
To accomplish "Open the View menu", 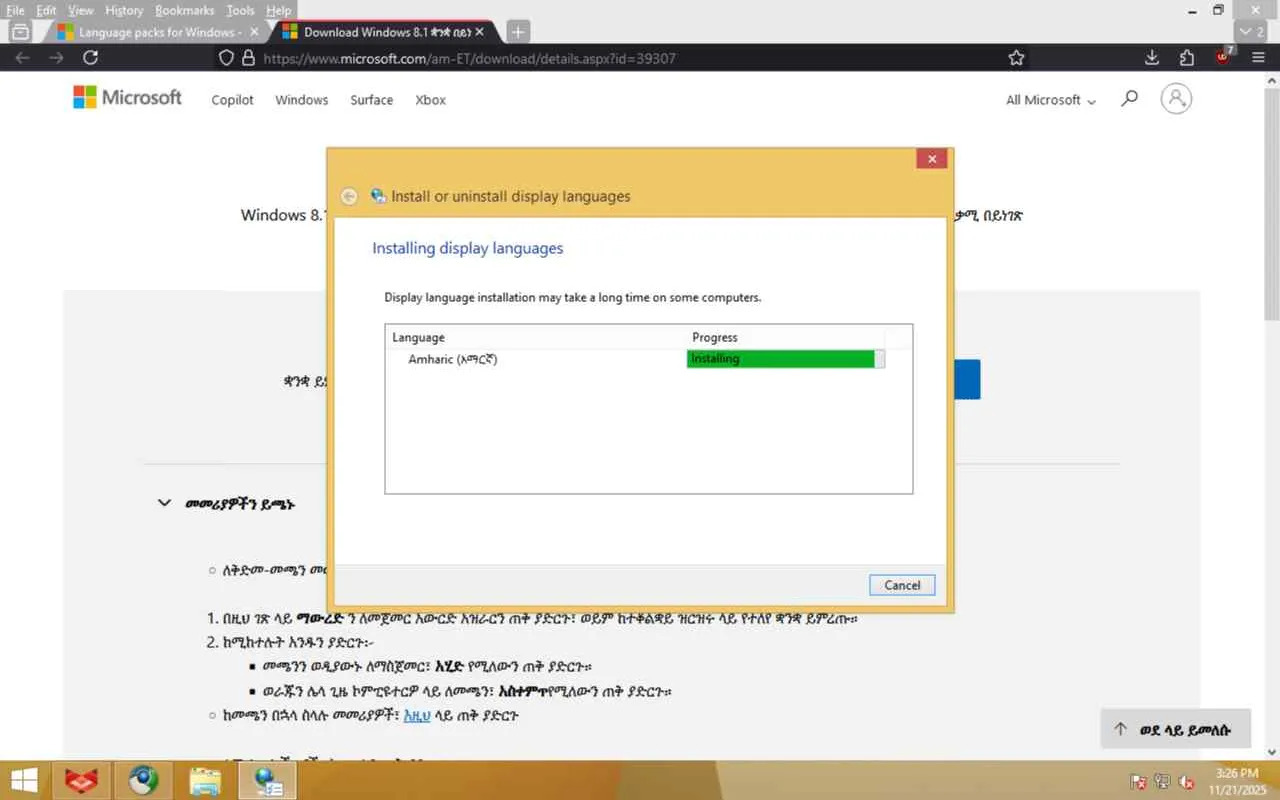I will (x=80, y=10).
